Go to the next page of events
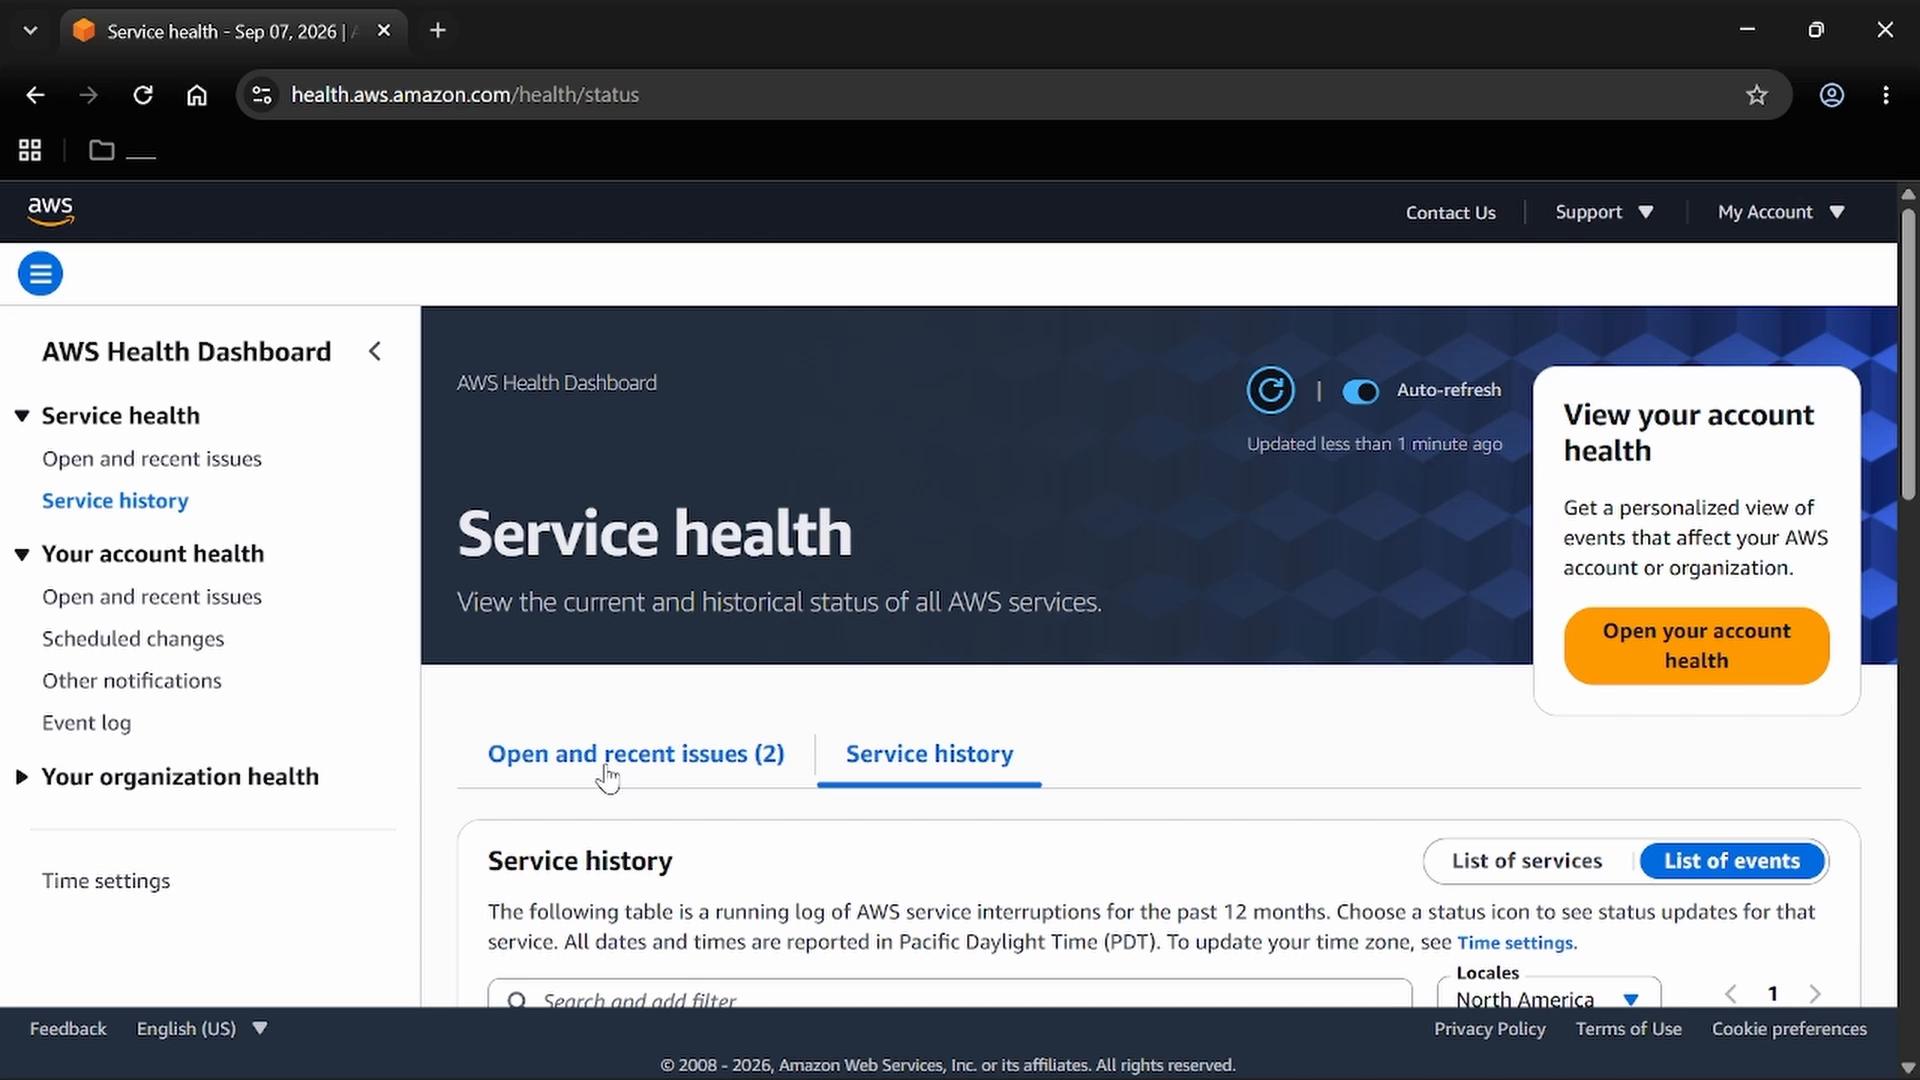Viewport: 1920px width, 1080px height. 1815,994
